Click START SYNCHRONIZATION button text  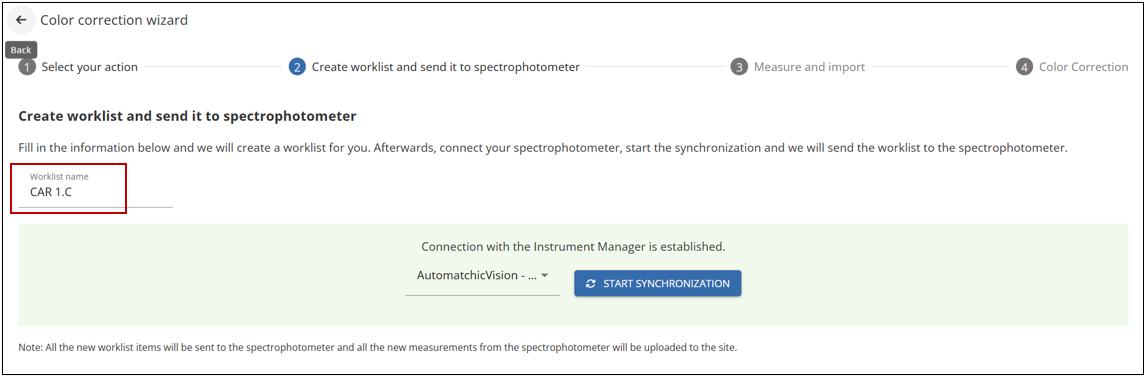[x=666, y=283]
